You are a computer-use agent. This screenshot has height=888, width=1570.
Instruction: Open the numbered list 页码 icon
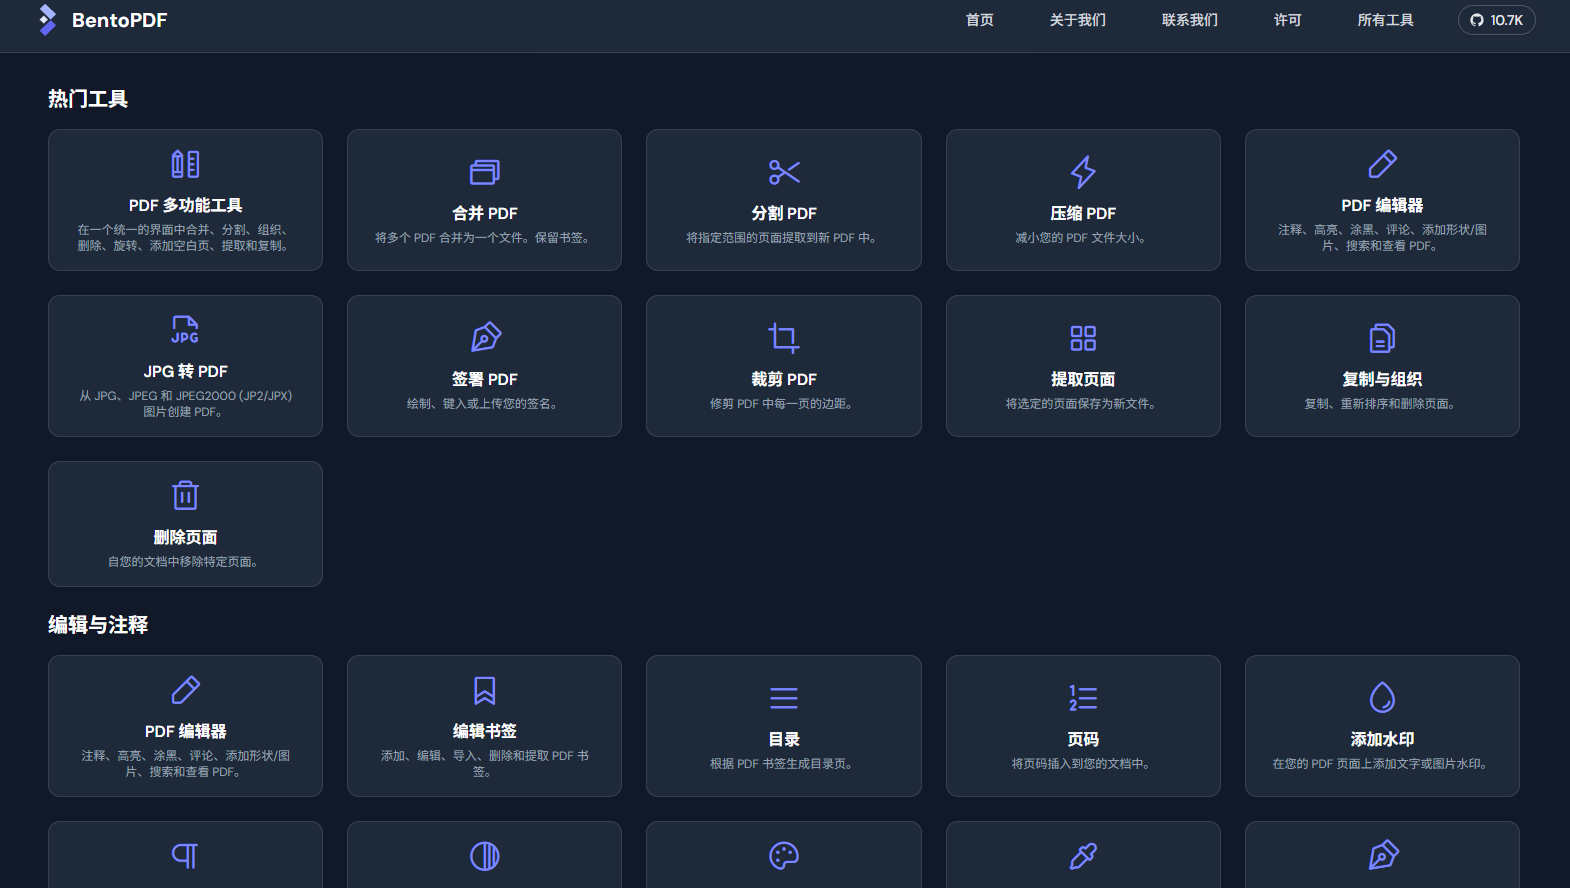(1083, 698)
